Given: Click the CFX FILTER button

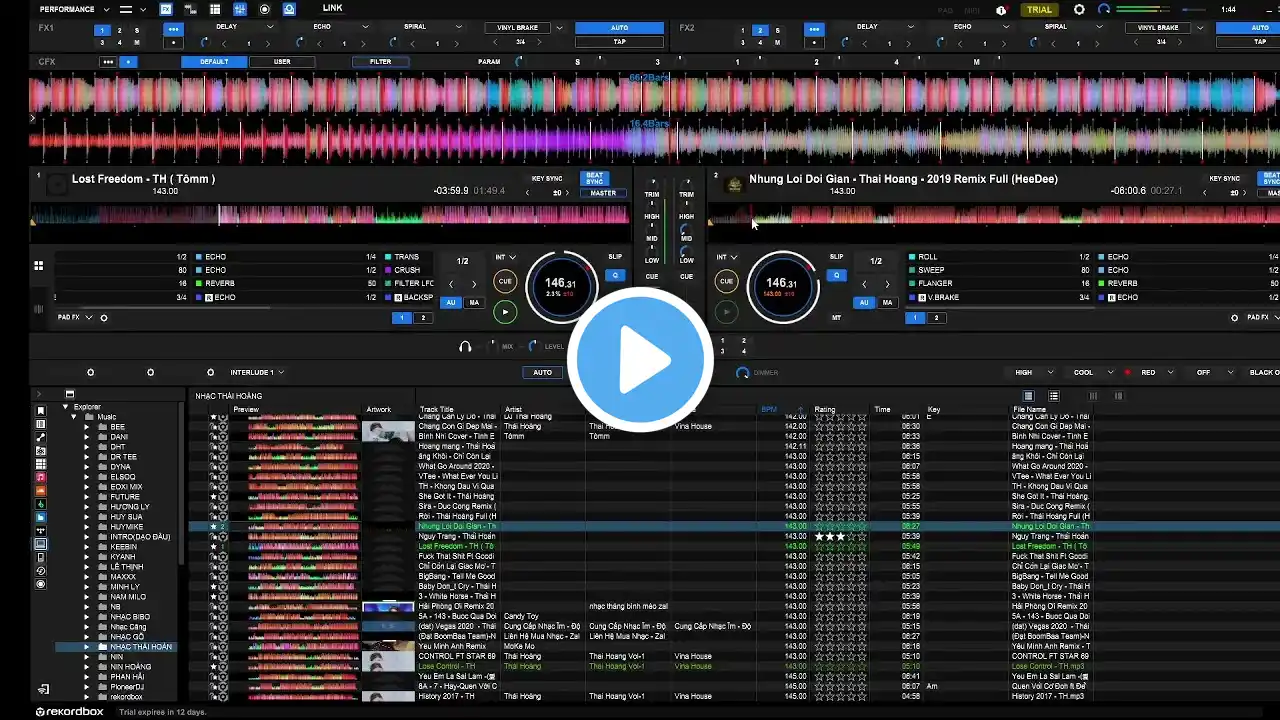Looking at the screenshot, I should click(x=380, y=62).
